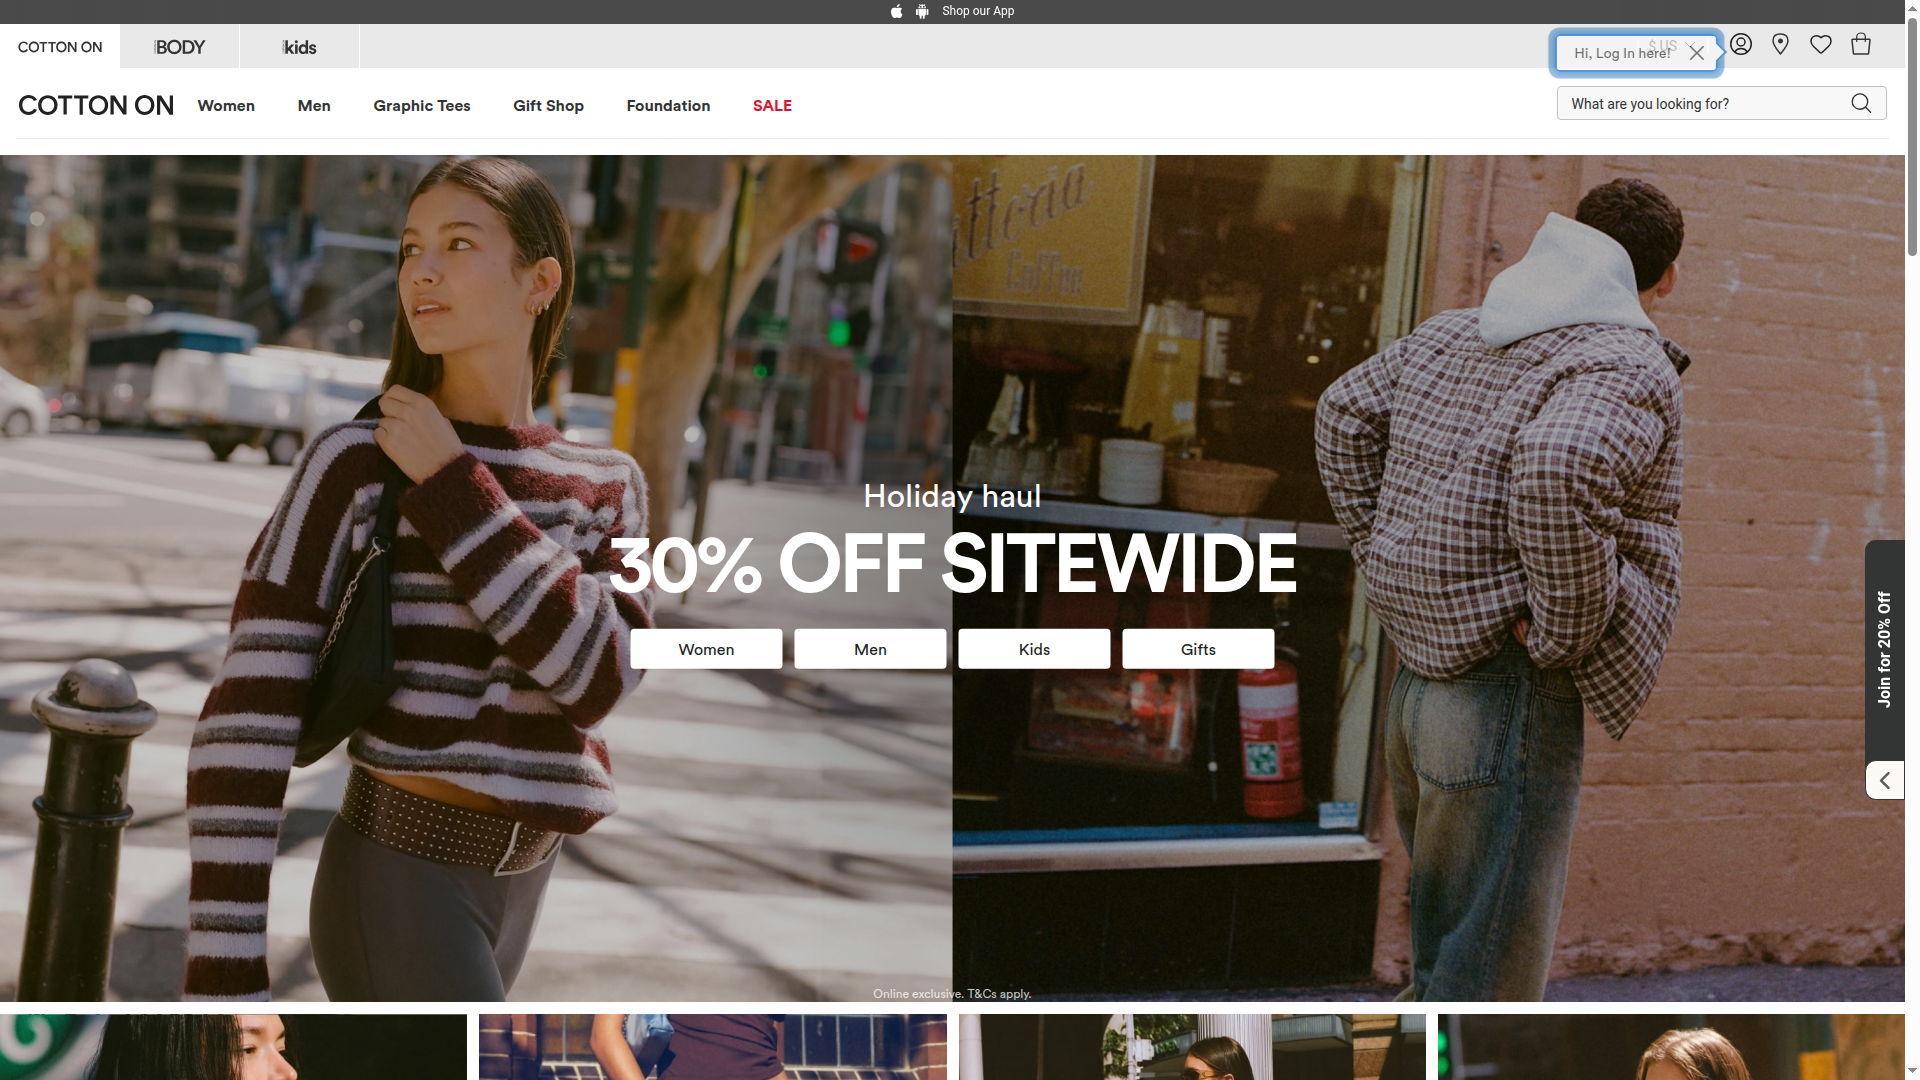Switch to the BODY store tab
Screen dimensions: 1920x1080
point(178,47)
